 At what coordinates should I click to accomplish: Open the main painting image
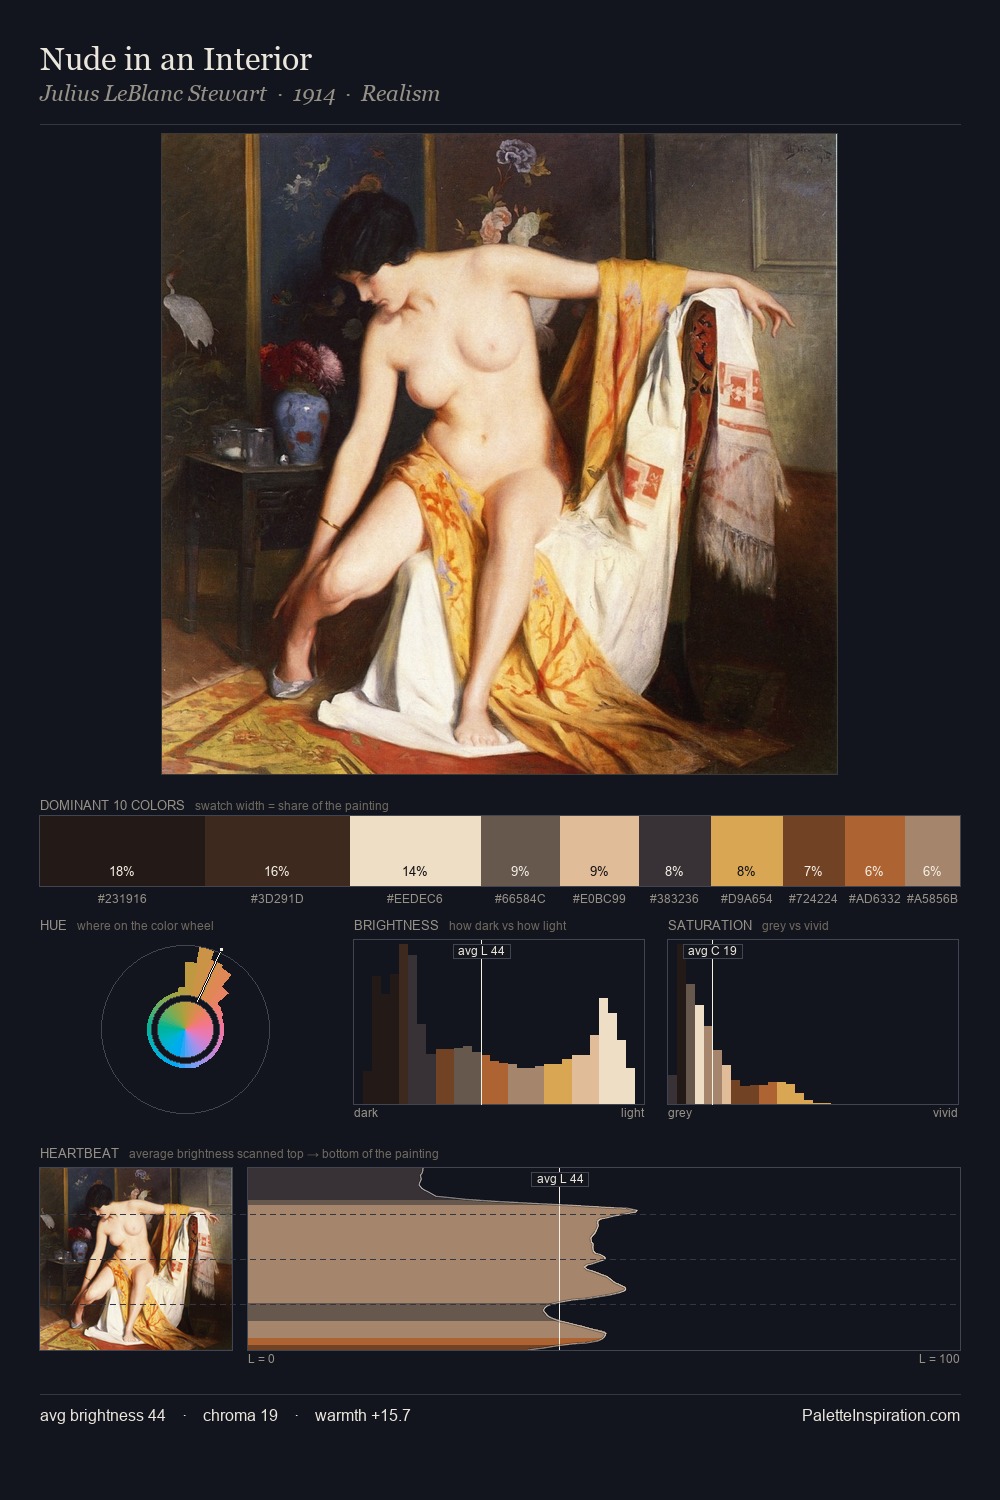click(x=499, y=454)
